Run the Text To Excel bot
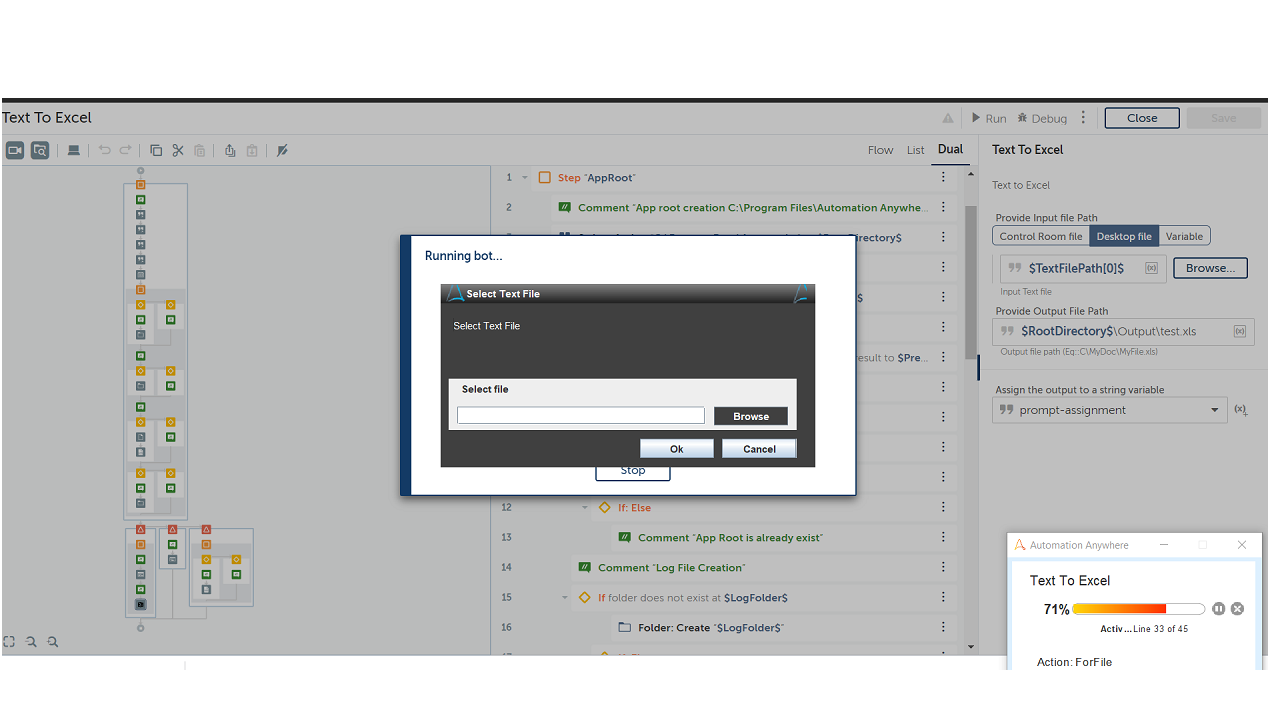This screenshot has height=720, width=1280. click(x=989, y=118)
